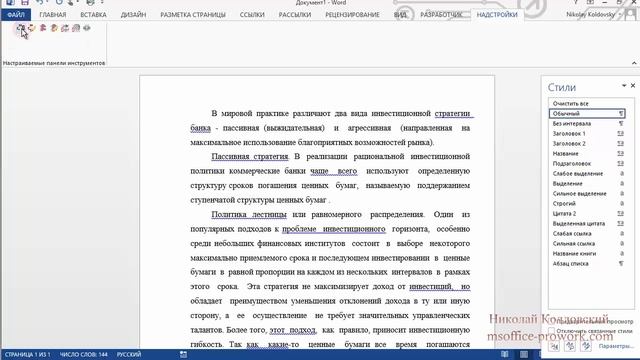Image resolution: width=640 pixels, height=360 pixels.
Task: Click the fifth add-in toolbar icon
Action: click(x=65, y=28)
